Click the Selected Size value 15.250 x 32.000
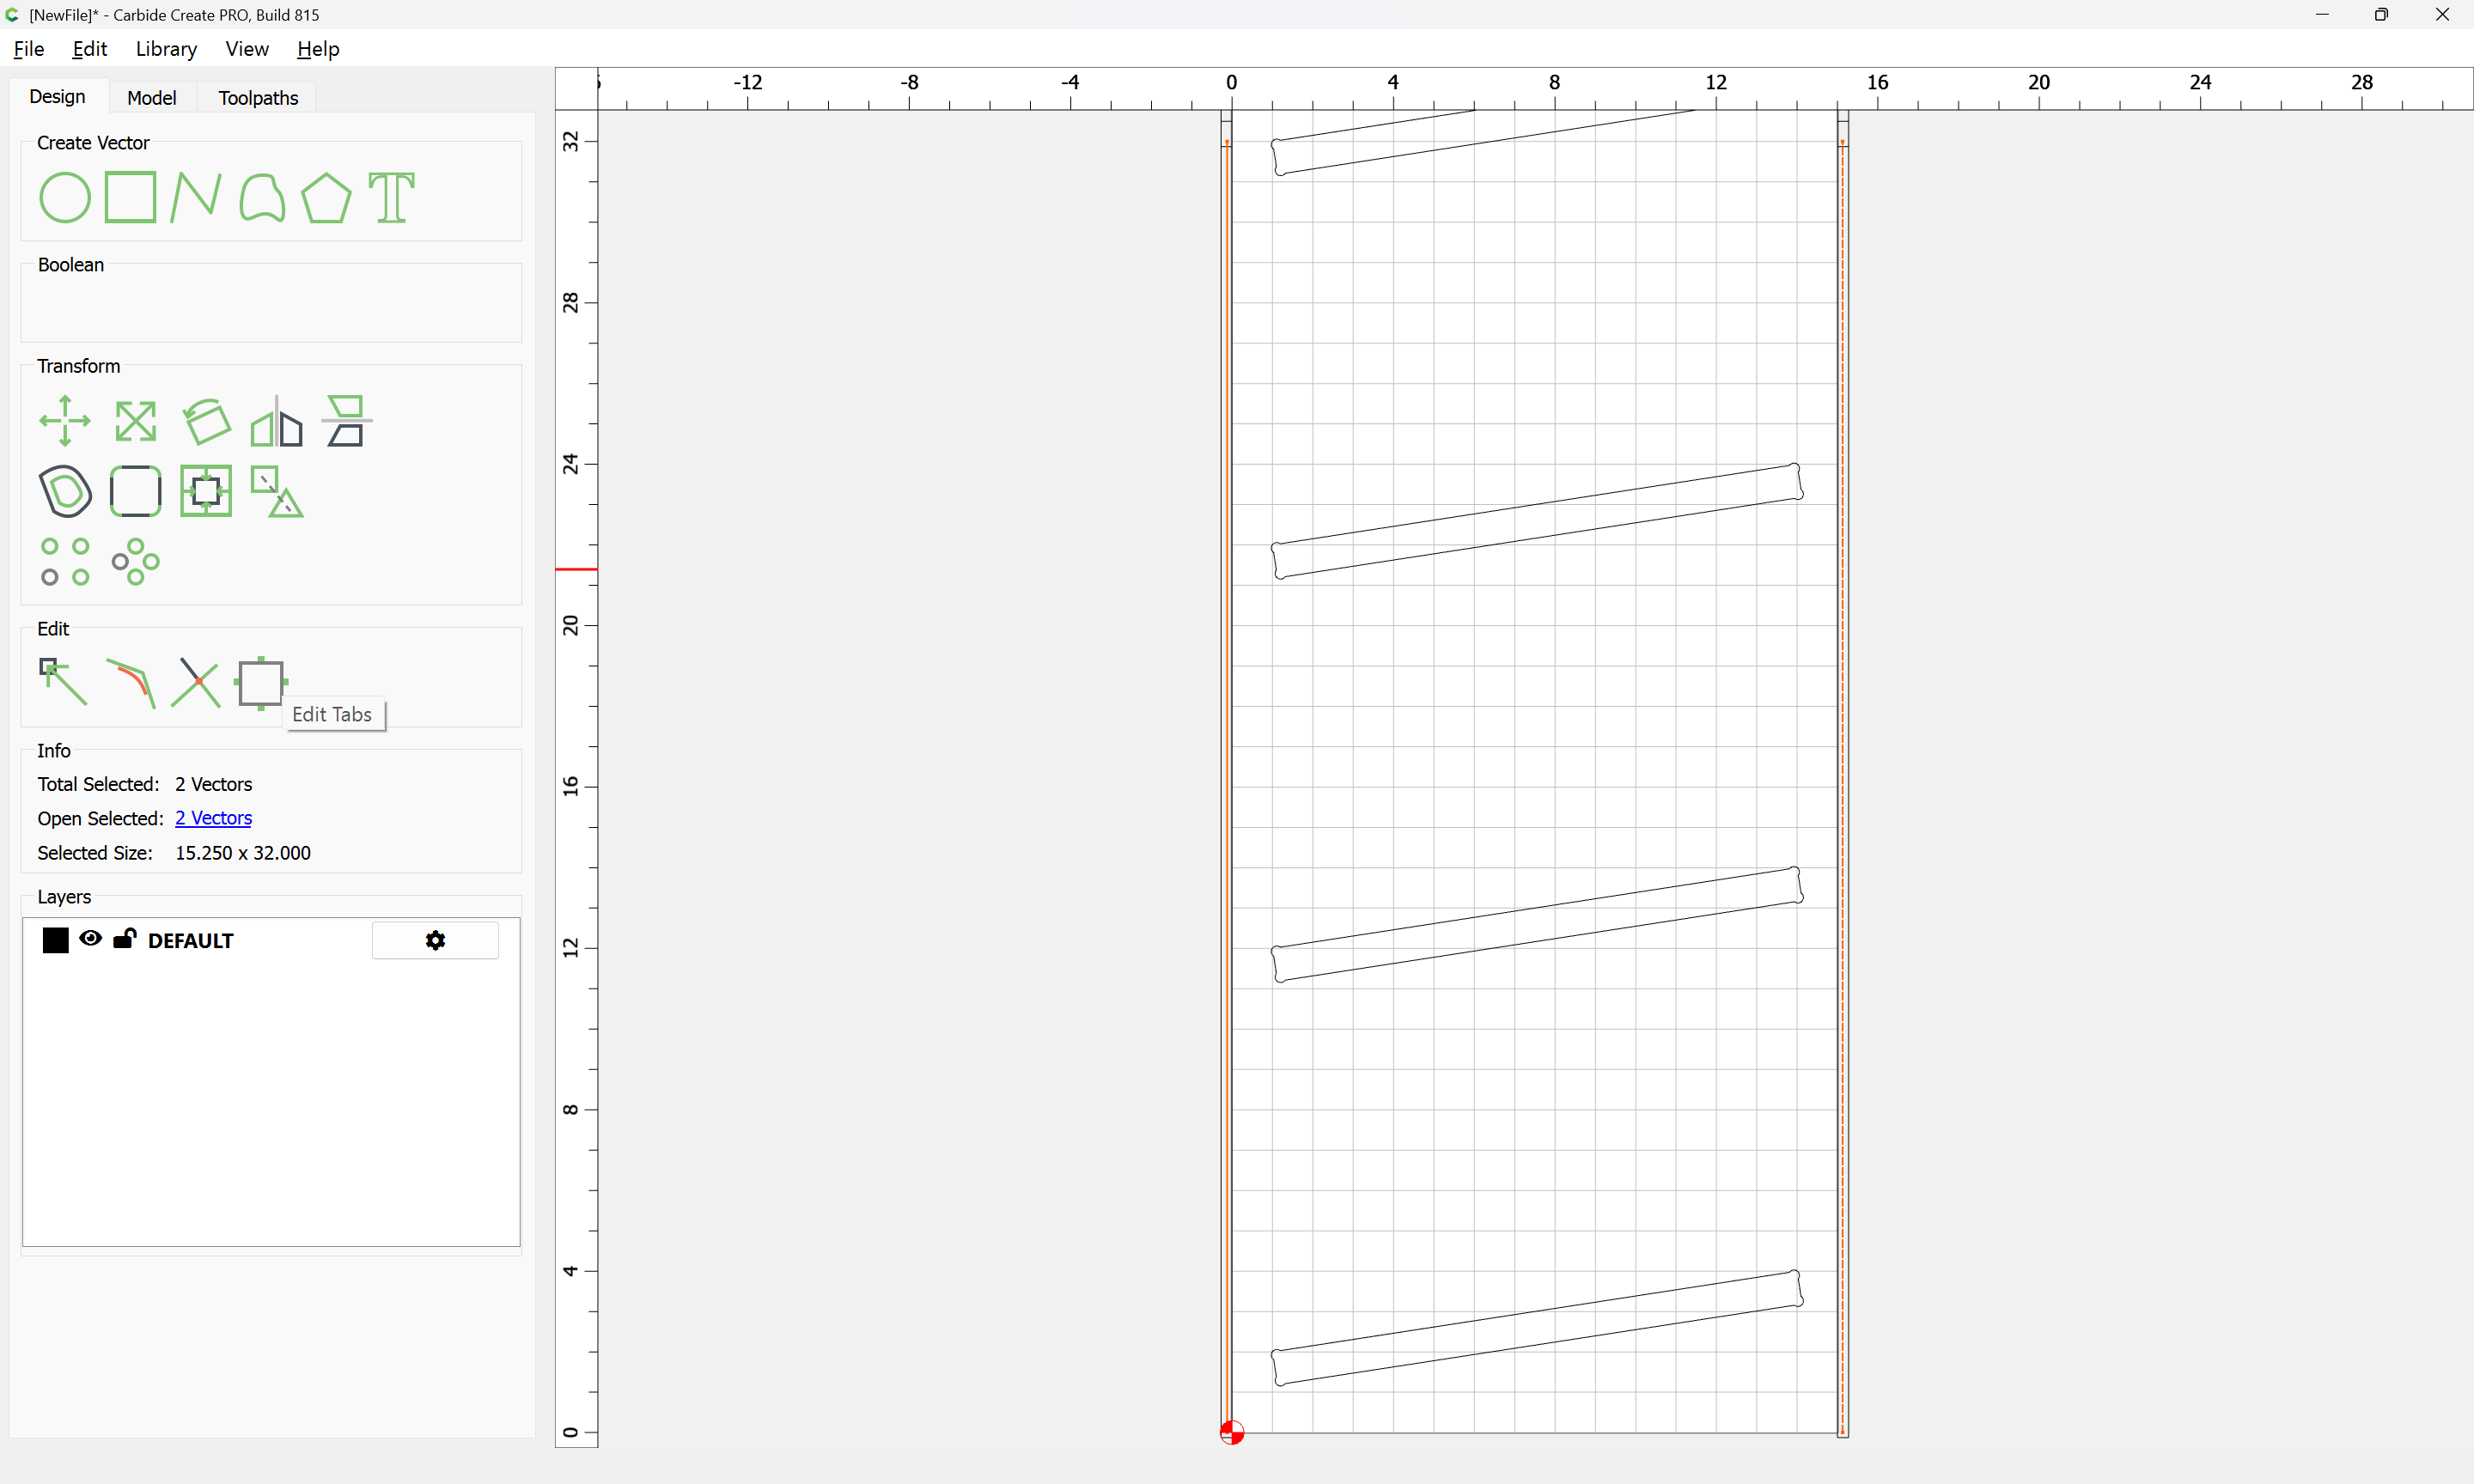 pyautogui.click(x=243, y=853)
